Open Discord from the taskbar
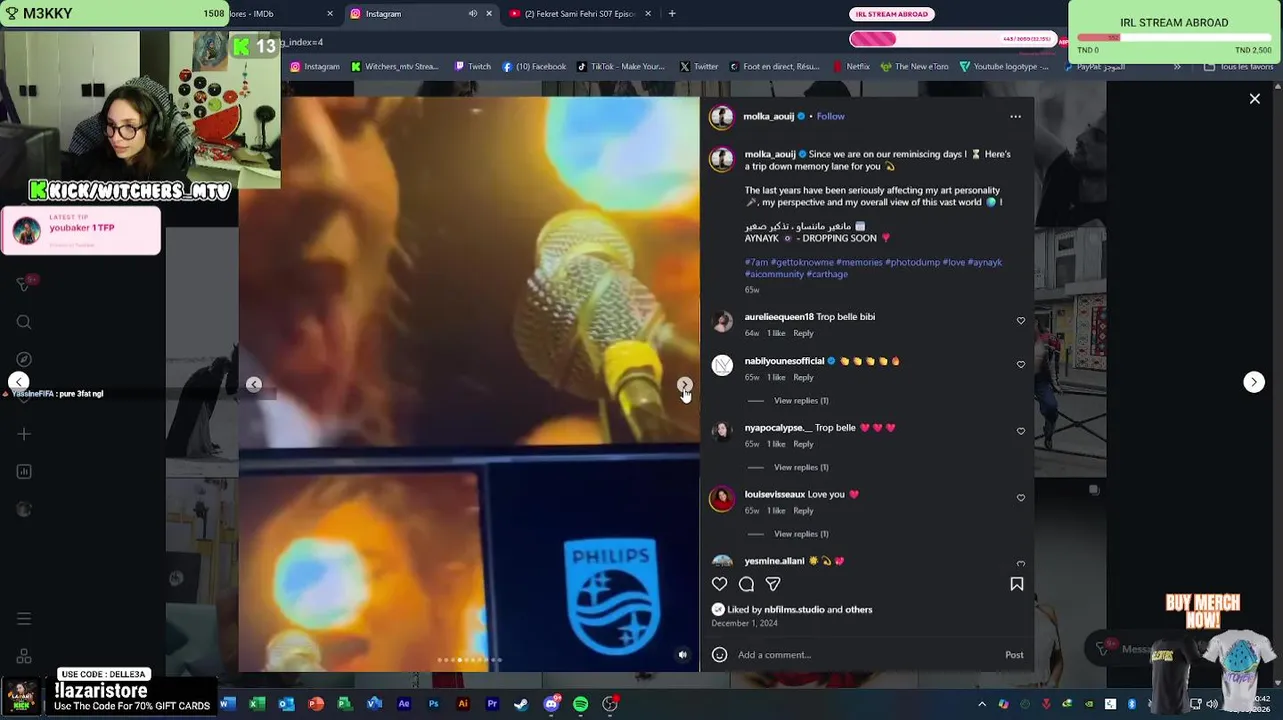 click(551, 704)
